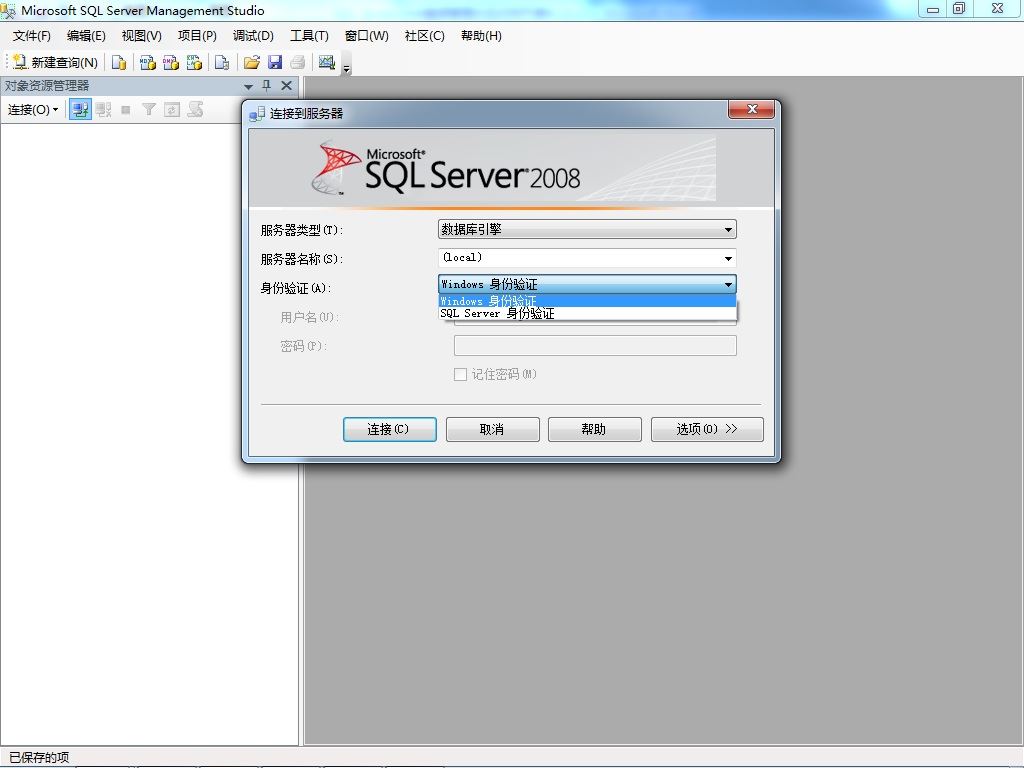Screen dimensions: 1024x768
Task: Open the 服务器类型 dropdown showing 数据库引擎
Action: point(587,229)
